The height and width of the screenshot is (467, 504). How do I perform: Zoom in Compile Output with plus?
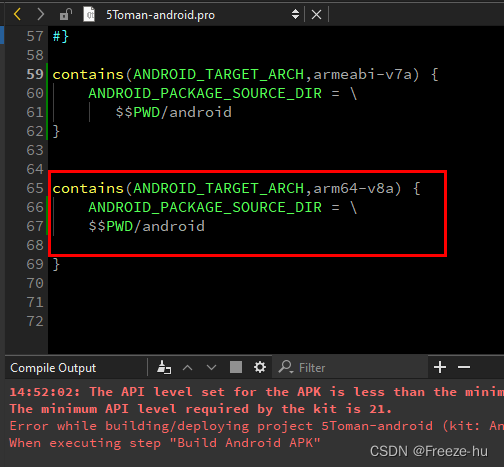click(440, 367)
